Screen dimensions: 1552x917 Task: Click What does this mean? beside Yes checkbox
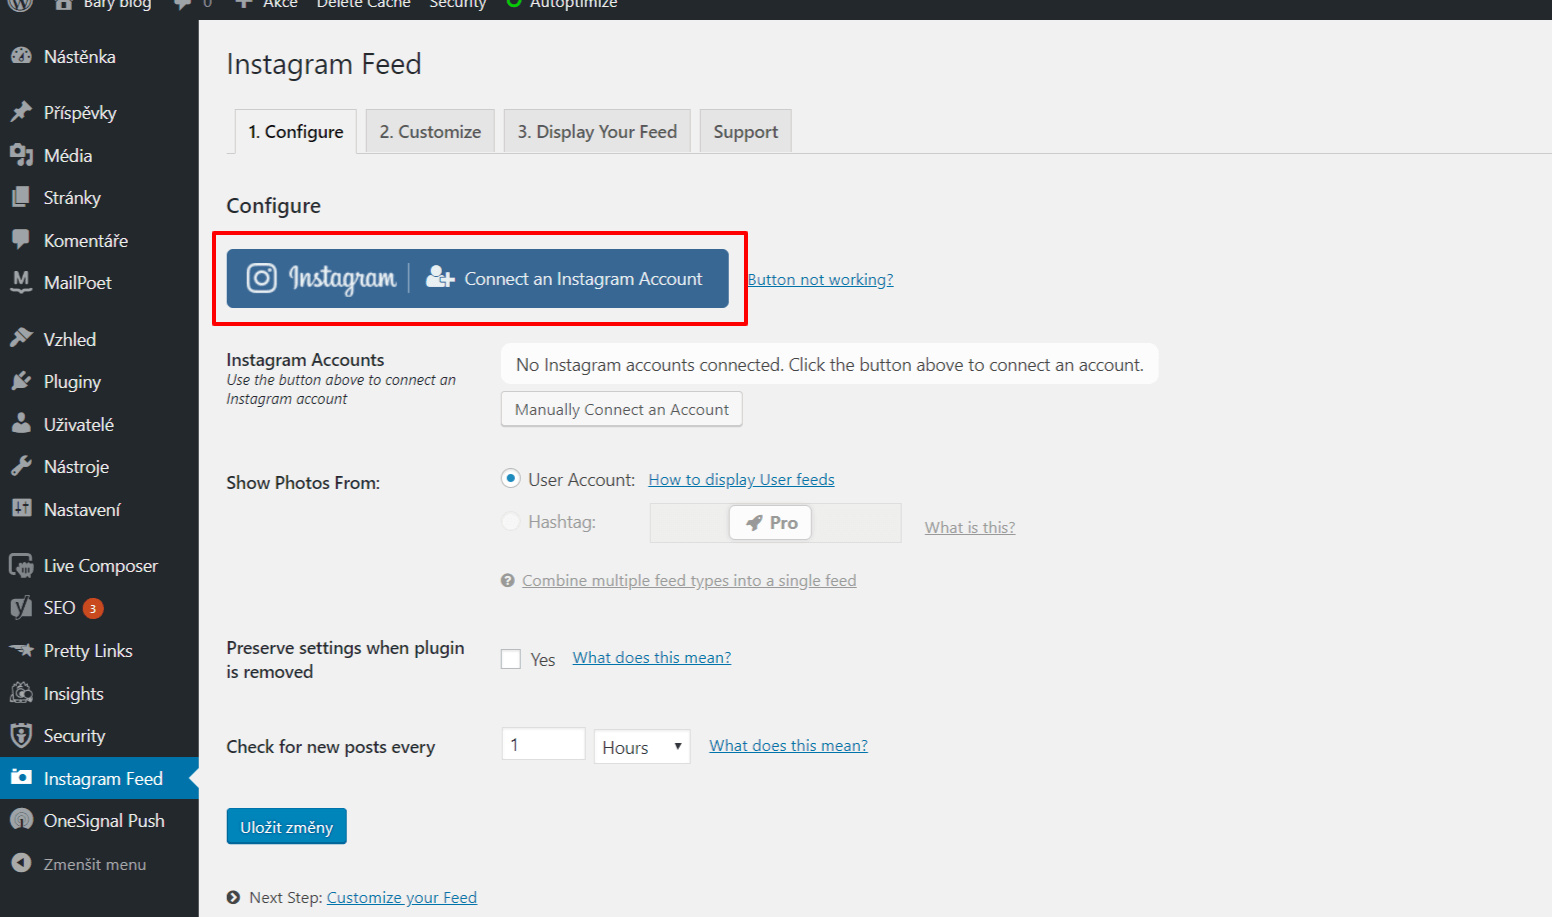coord(652,657)
